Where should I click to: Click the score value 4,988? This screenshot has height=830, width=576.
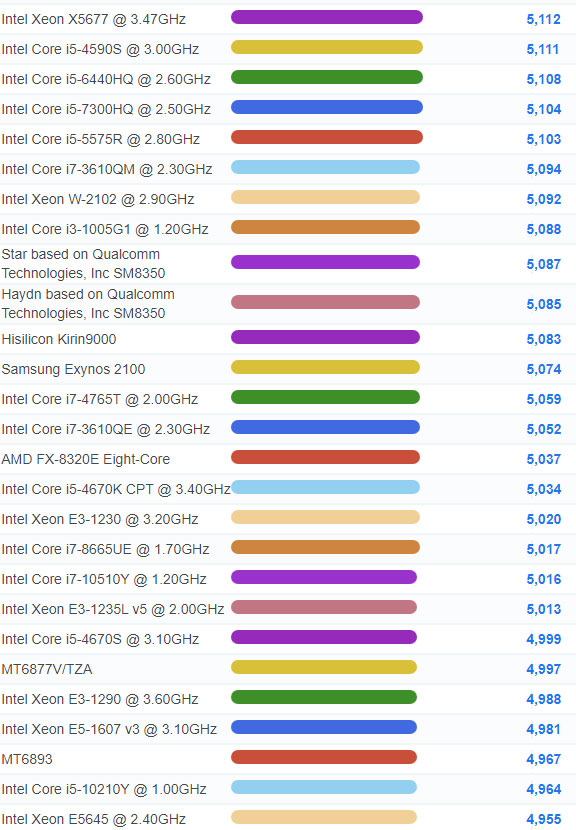coord(543,699)
